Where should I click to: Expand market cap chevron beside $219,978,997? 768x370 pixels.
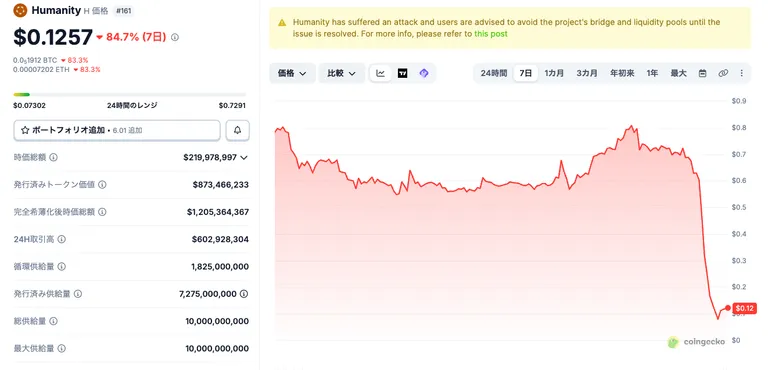[x=244, y=157]
